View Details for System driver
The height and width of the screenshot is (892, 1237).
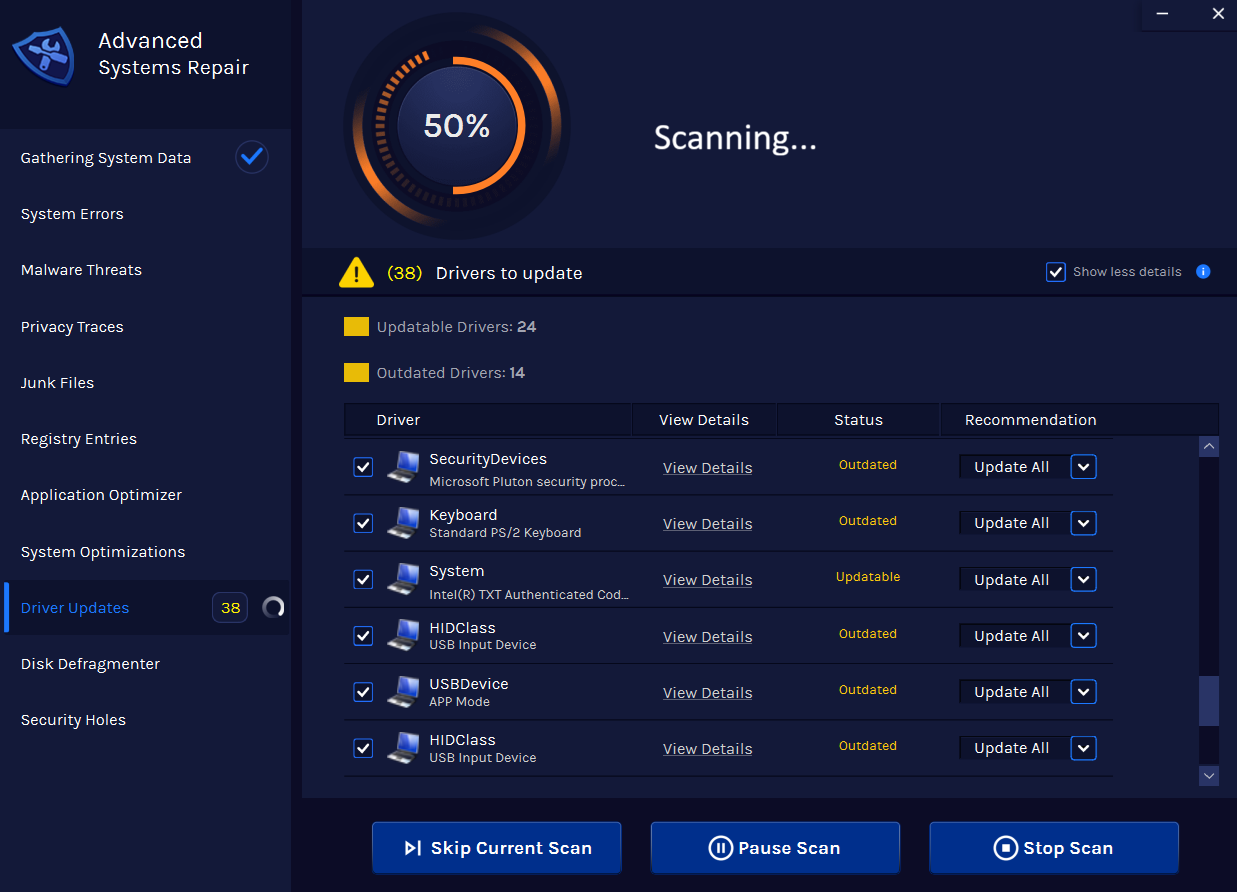tap(707, 580)
